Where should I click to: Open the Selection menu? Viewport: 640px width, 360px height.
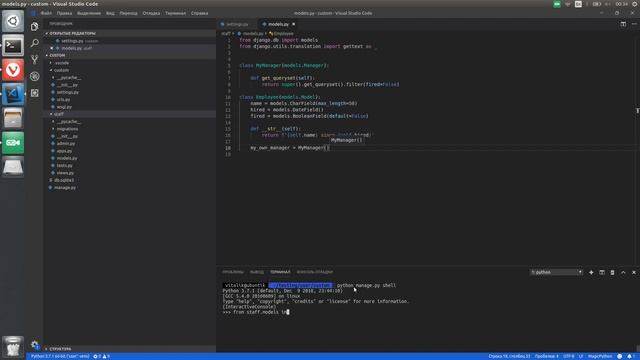(x=89, y=13)
